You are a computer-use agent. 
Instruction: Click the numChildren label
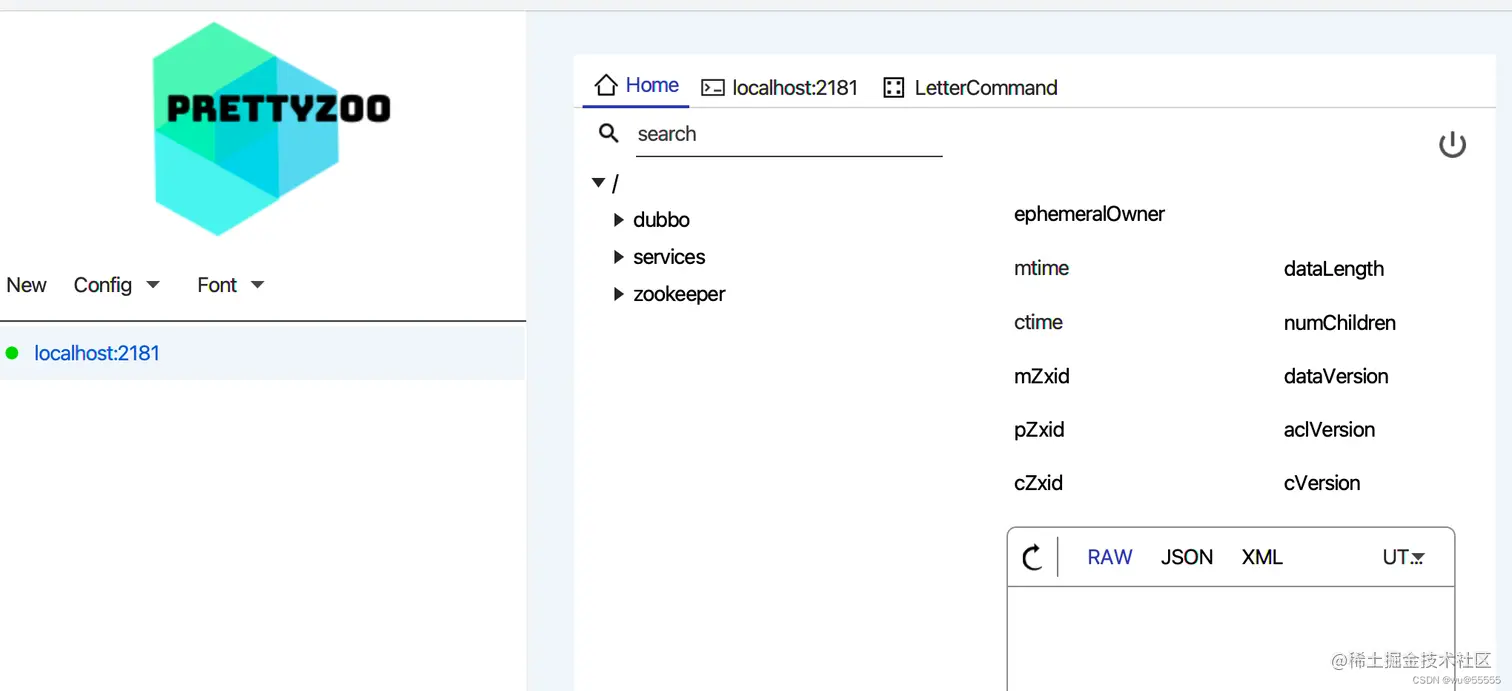pos(1340,323)
